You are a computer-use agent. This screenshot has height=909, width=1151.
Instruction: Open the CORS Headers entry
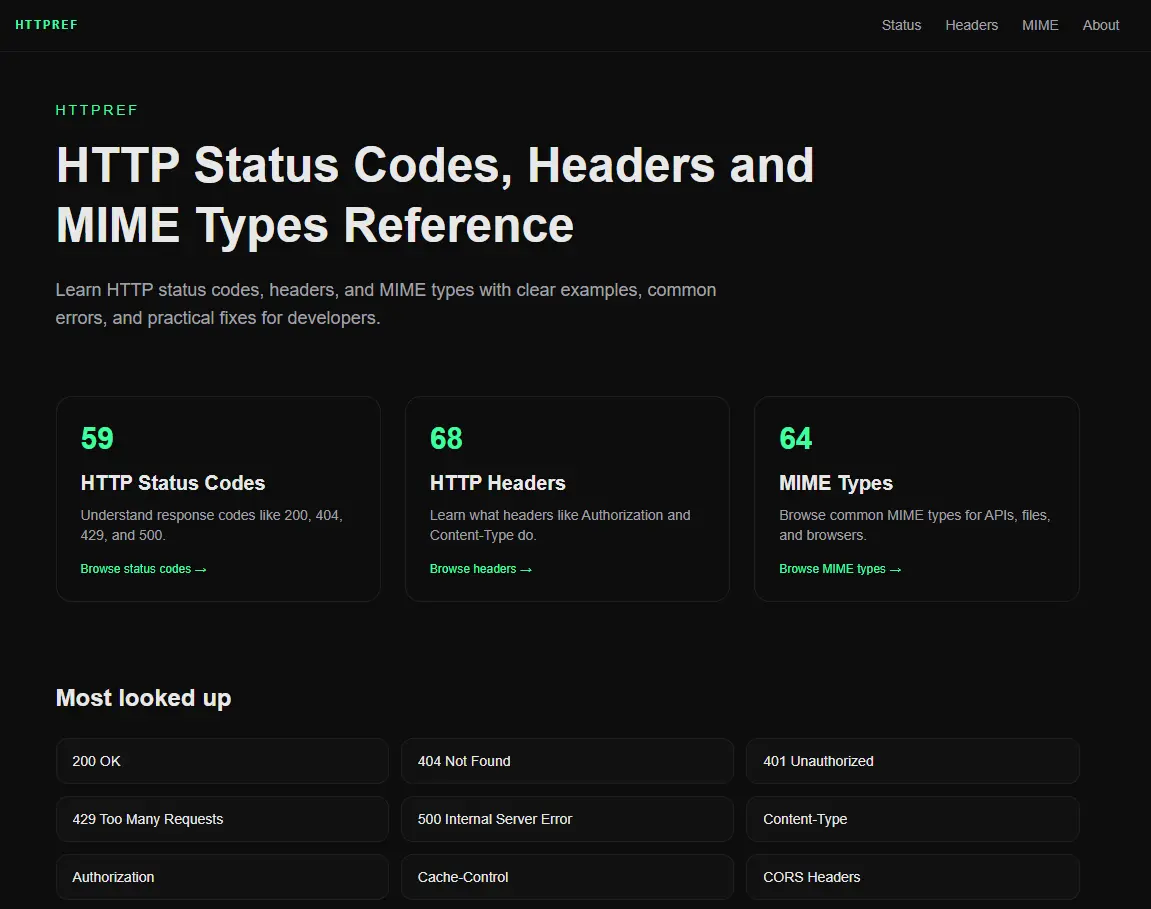(x=912, y=877)
